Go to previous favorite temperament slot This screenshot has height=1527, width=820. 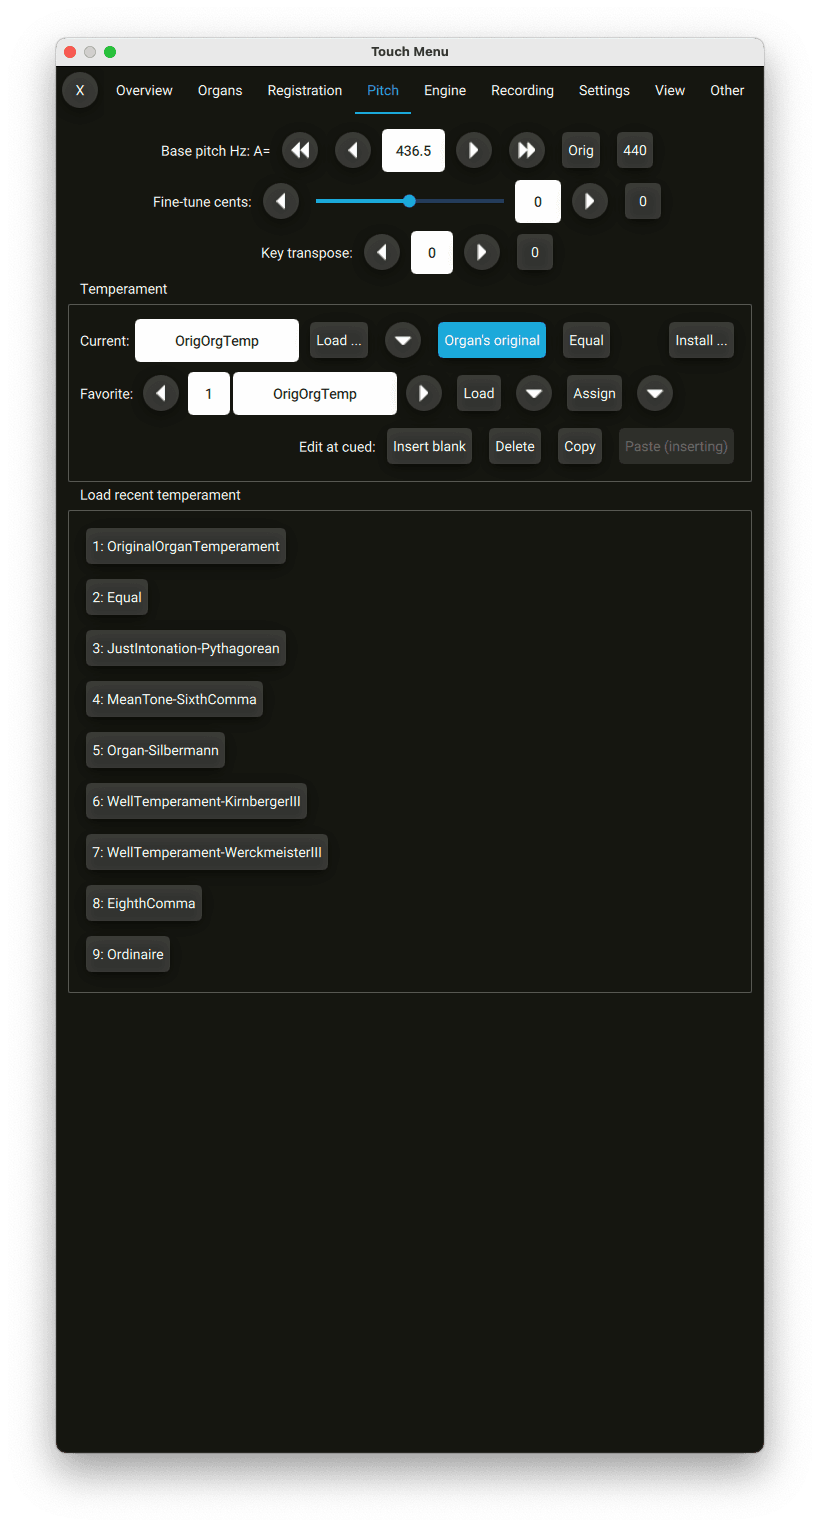coord(161,394)
